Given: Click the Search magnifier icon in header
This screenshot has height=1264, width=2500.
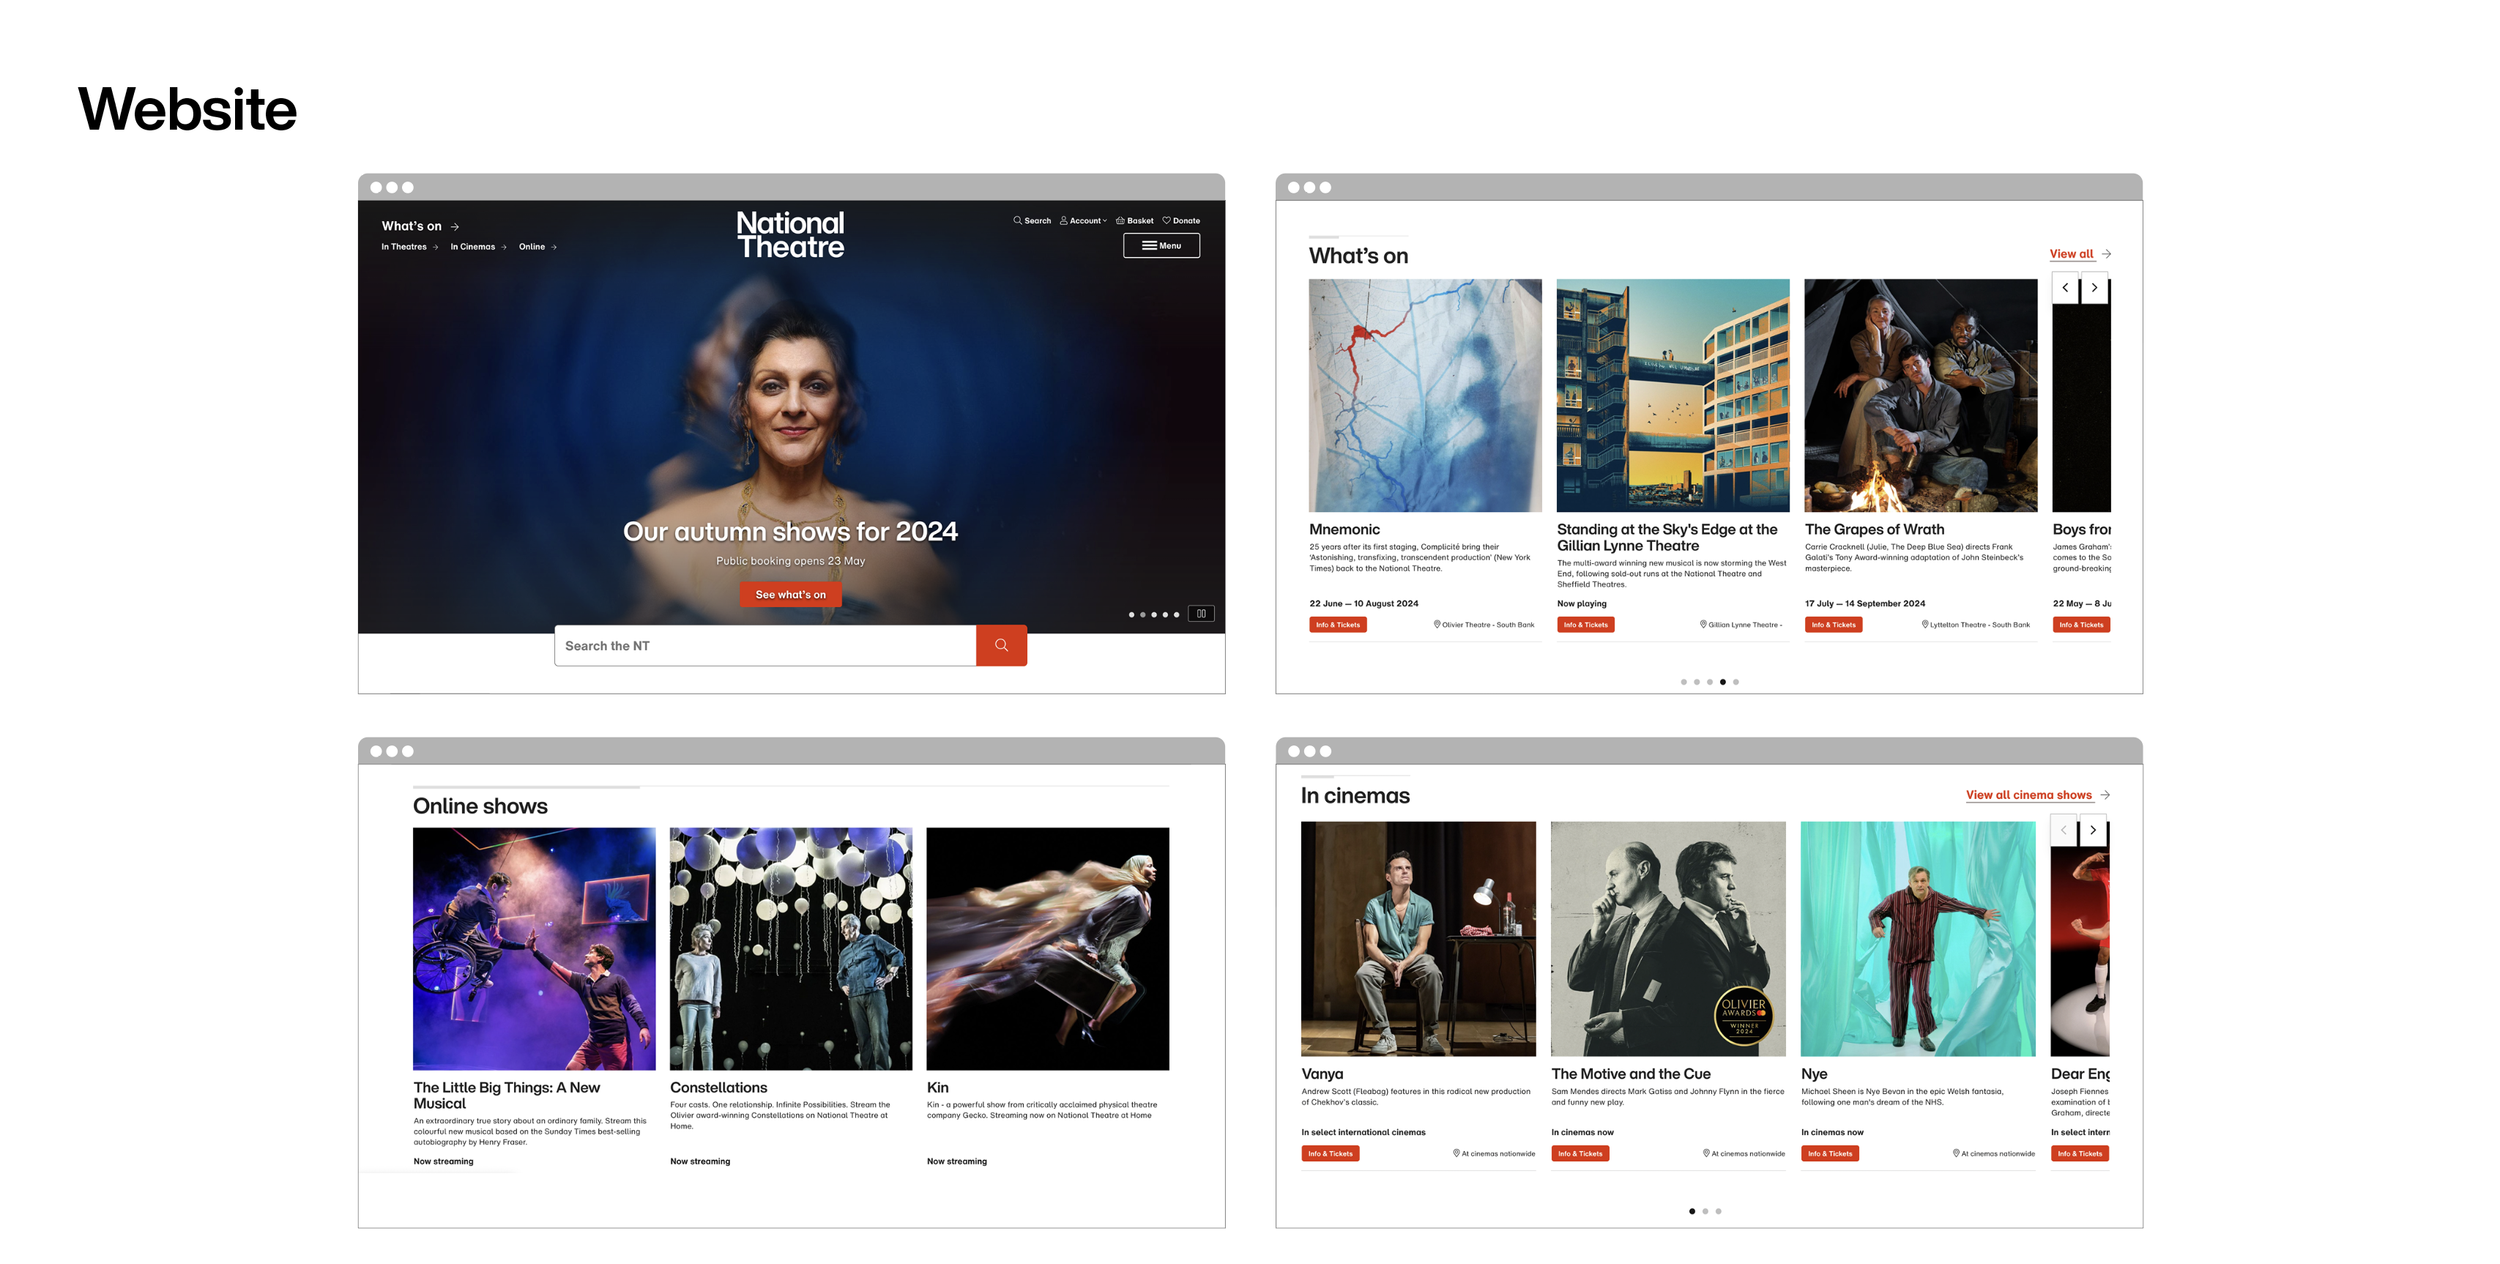Looking at the screenshot, I should pyautogui.click(x=1017, y=220).
